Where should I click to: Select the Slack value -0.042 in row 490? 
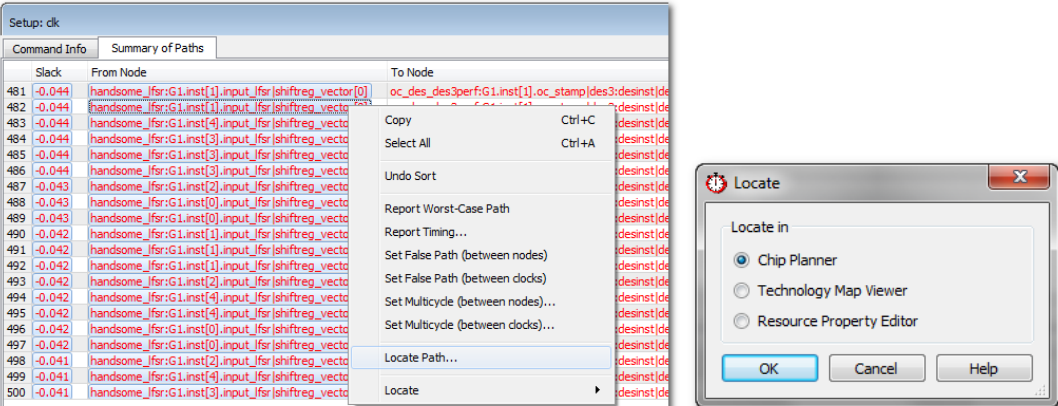click(52, 233)
